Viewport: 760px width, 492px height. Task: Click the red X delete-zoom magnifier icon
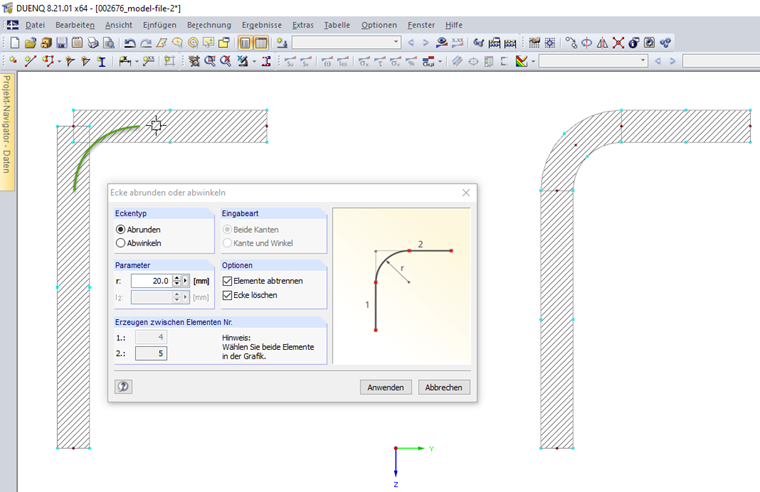tap(225, 61)
